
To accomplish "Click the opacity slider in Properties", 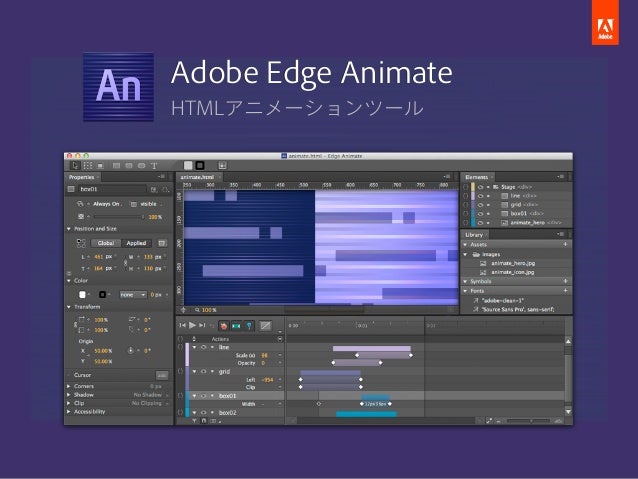I will (x=118, y=217).
